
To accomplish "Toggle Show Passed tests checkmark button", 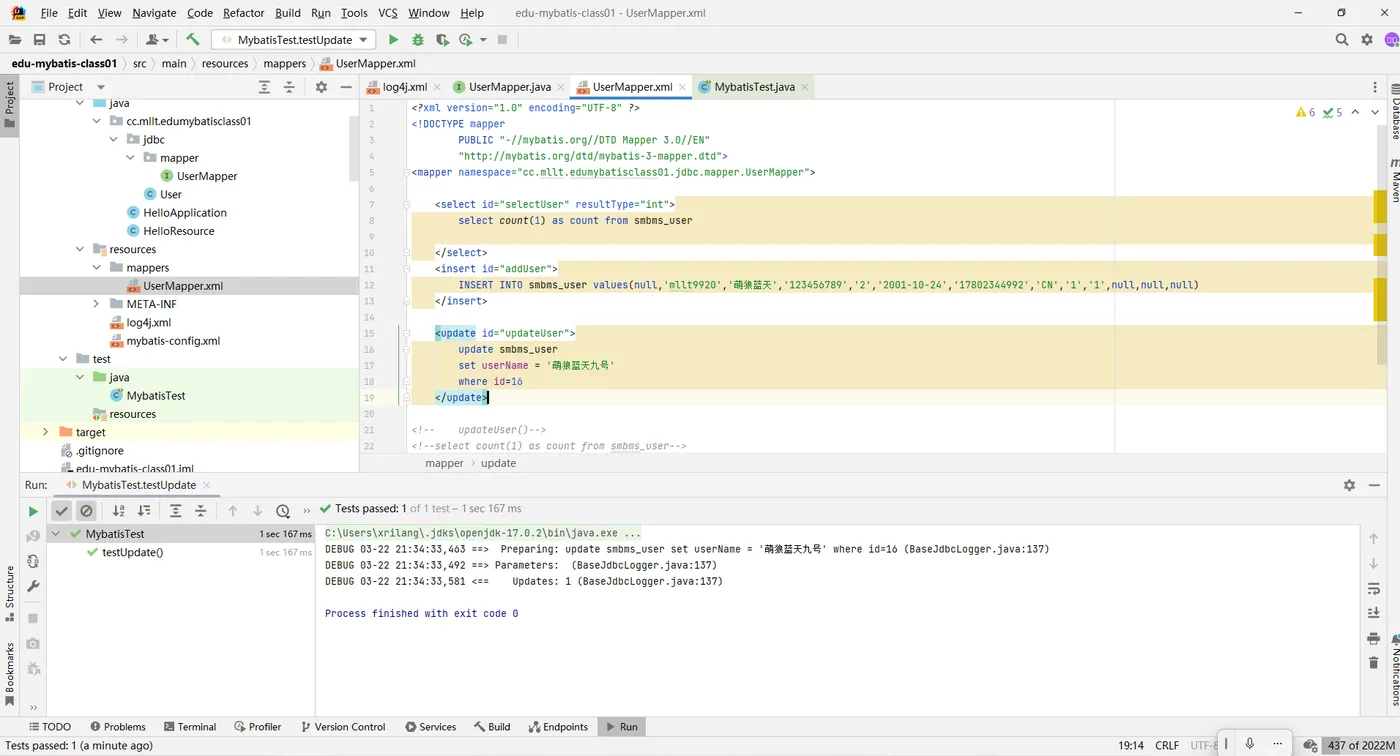I will coord(62,511).
